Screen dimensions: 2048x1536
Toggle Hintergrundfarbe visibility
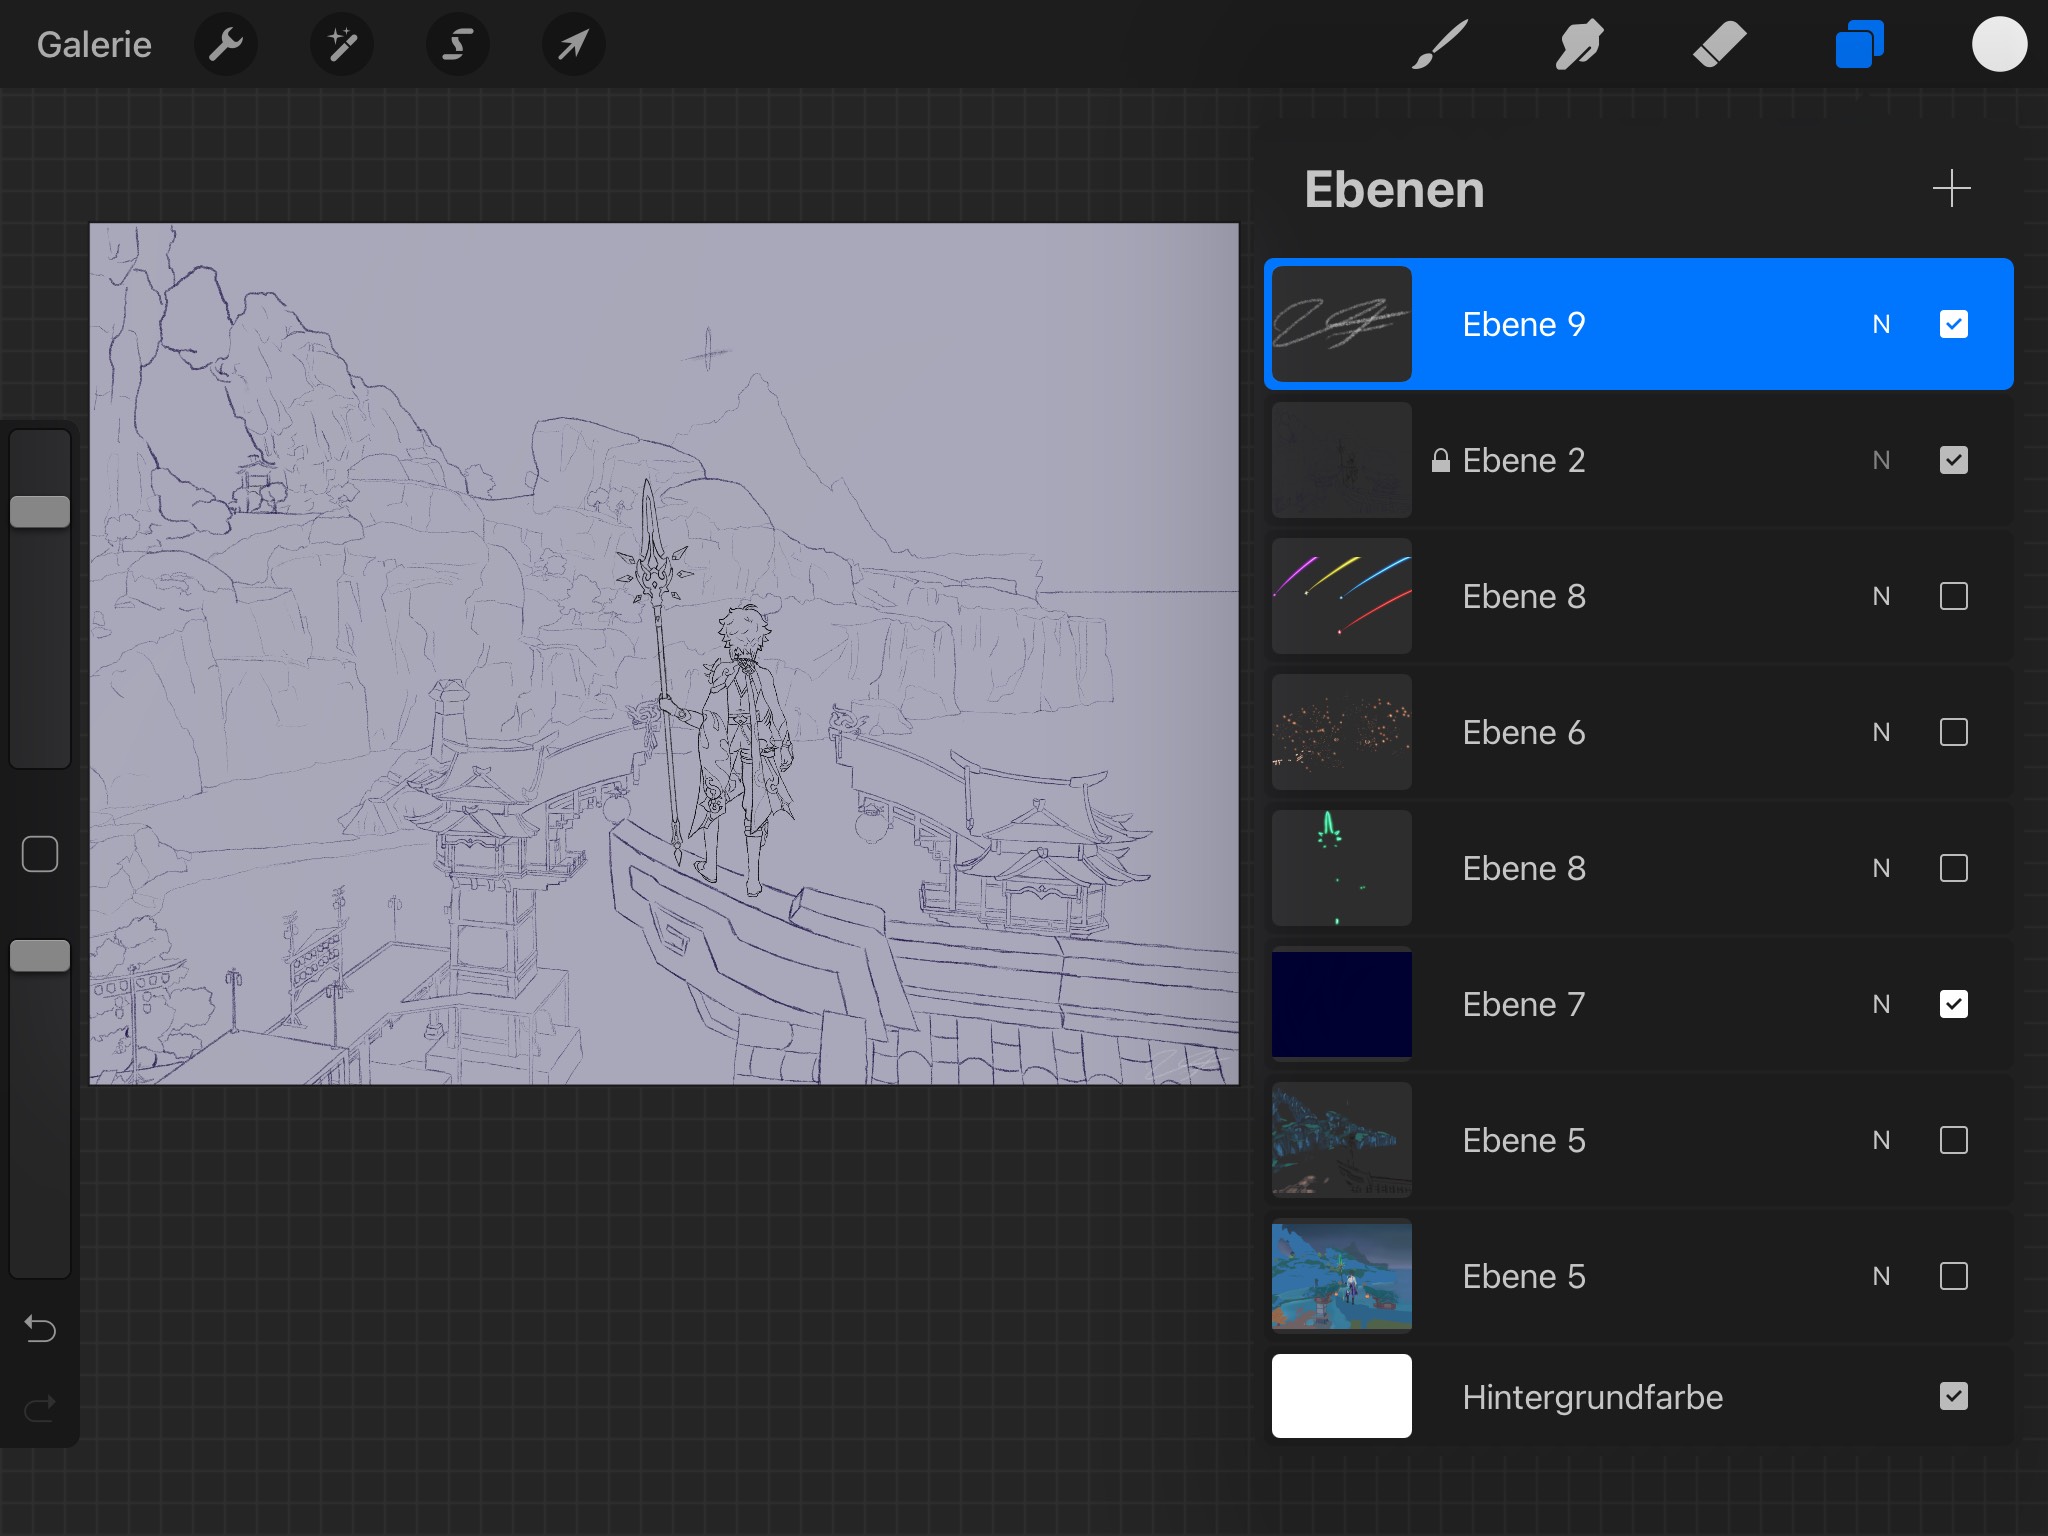(x=1954, y=1396)
